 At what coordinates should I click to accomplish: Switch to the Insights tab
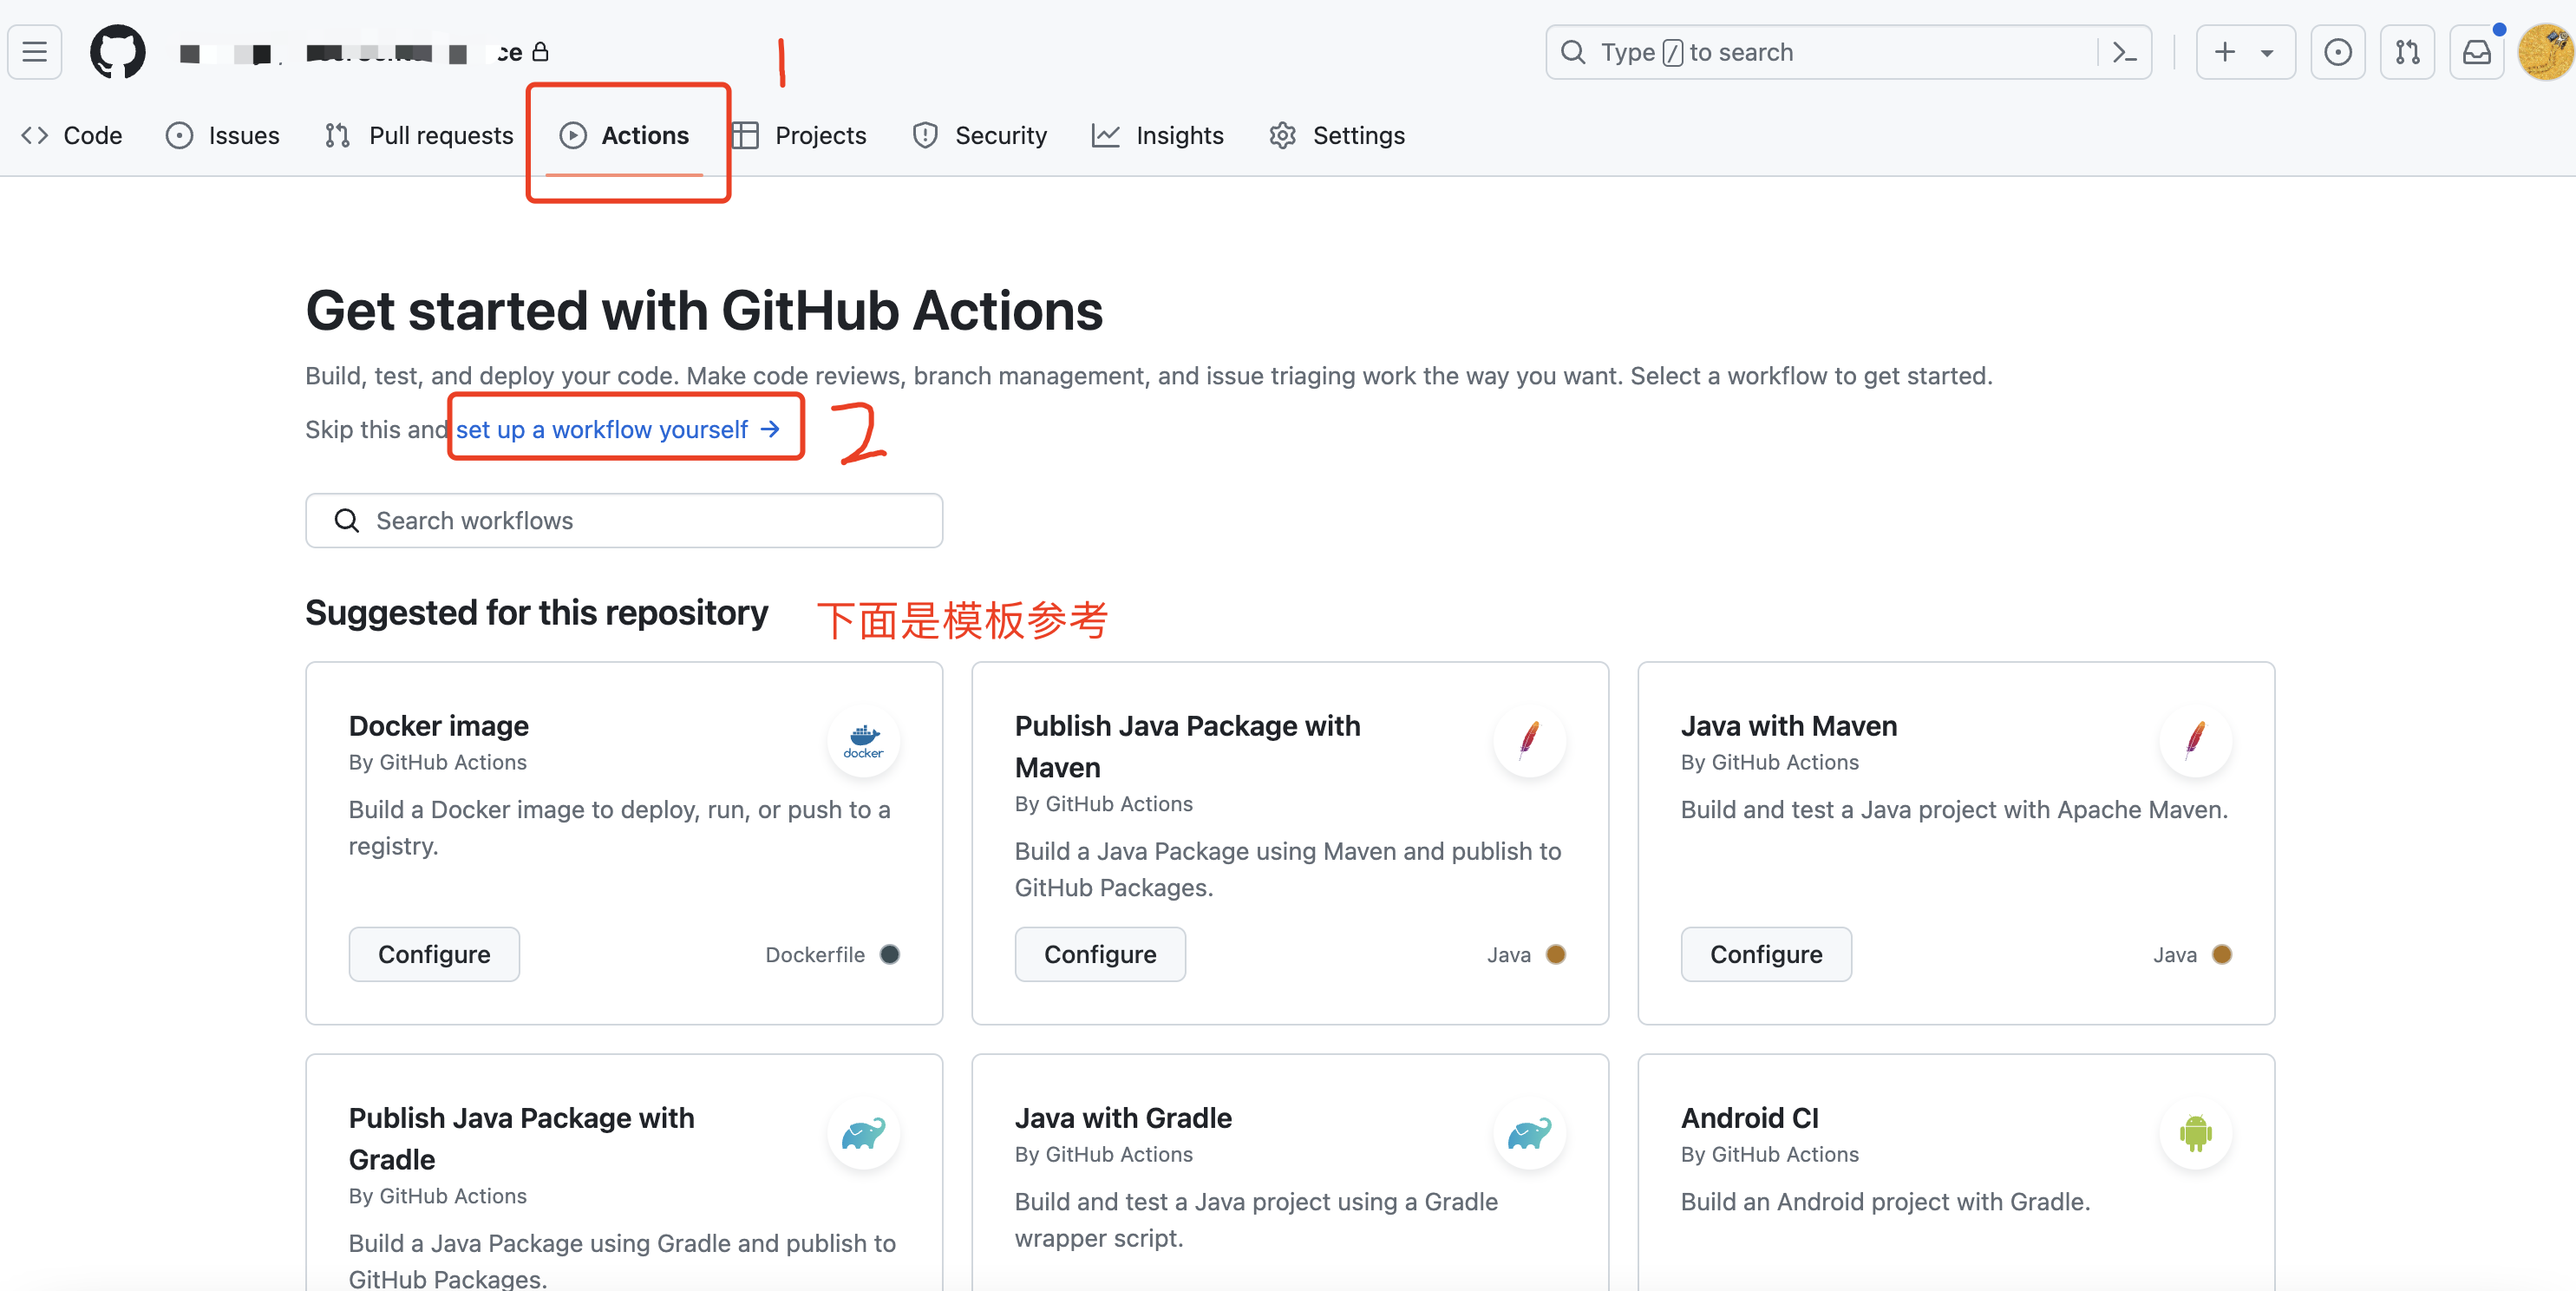(x=1158, y=135)
